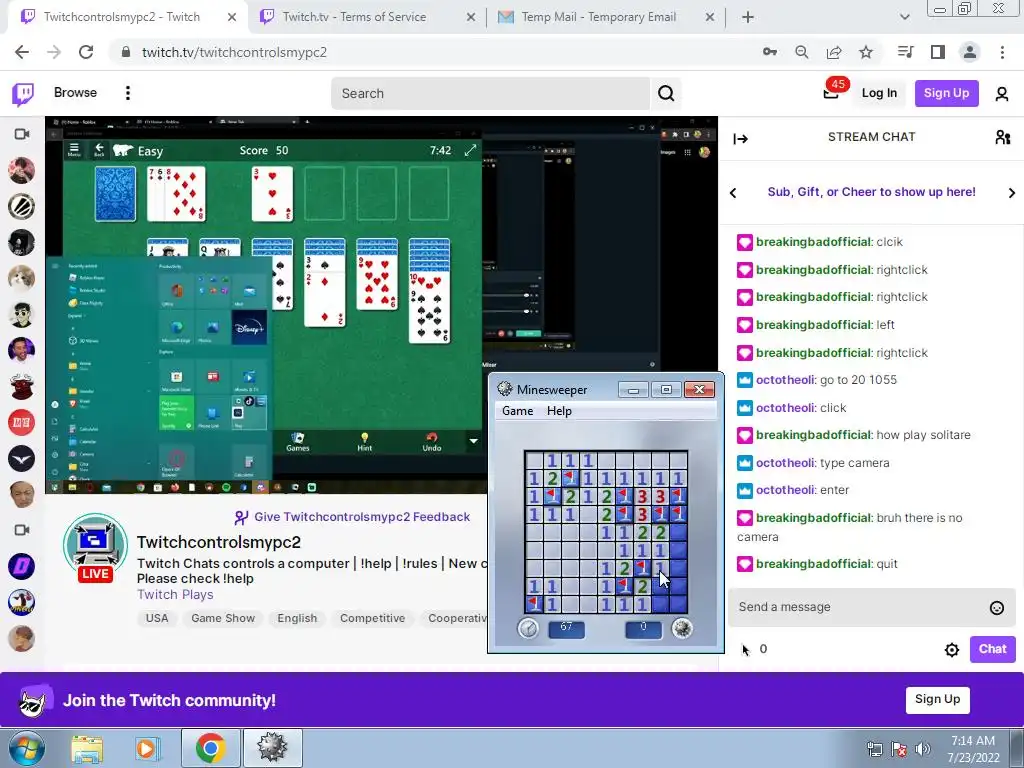Screen dimensions: 1024x768
Task: Click Give Twitchcontrolsmypc2 Feedback link
Action: [352, 517]
